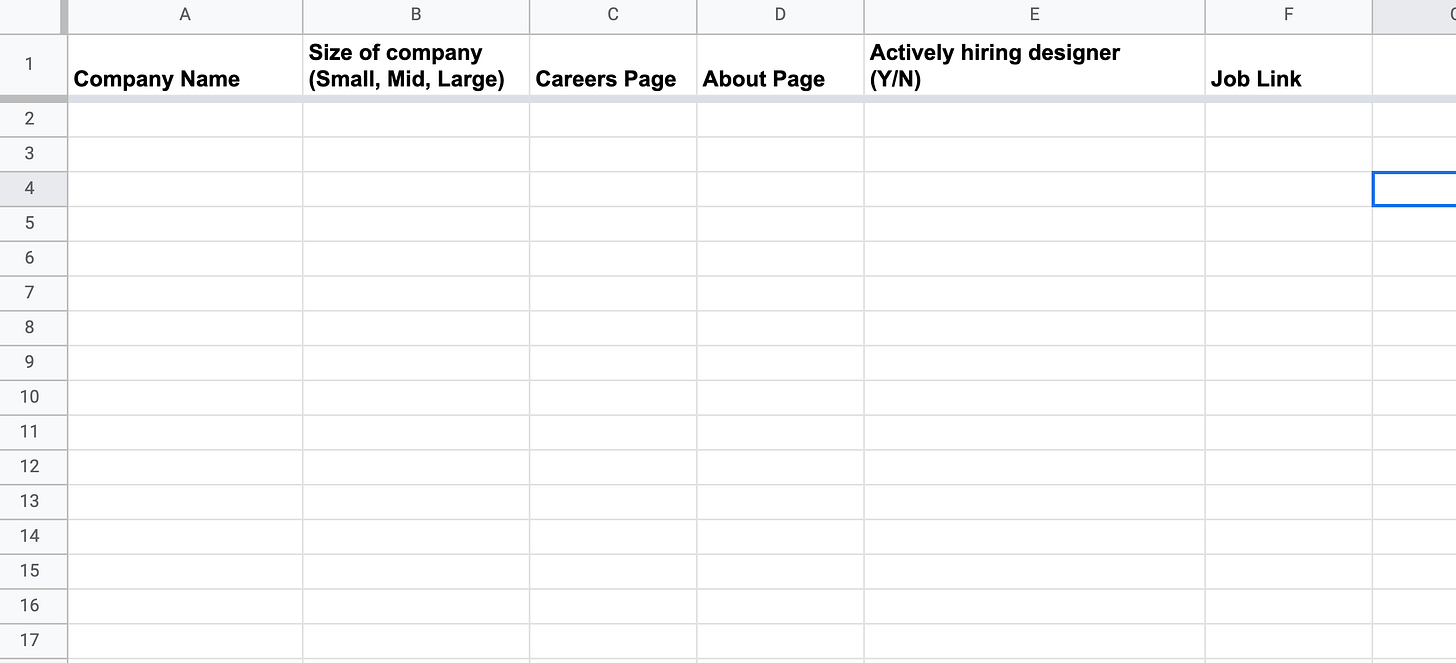Select column E via its header
This screenshot has width=1456, height=663.
pyautogui.click(x=1032, y=15)
